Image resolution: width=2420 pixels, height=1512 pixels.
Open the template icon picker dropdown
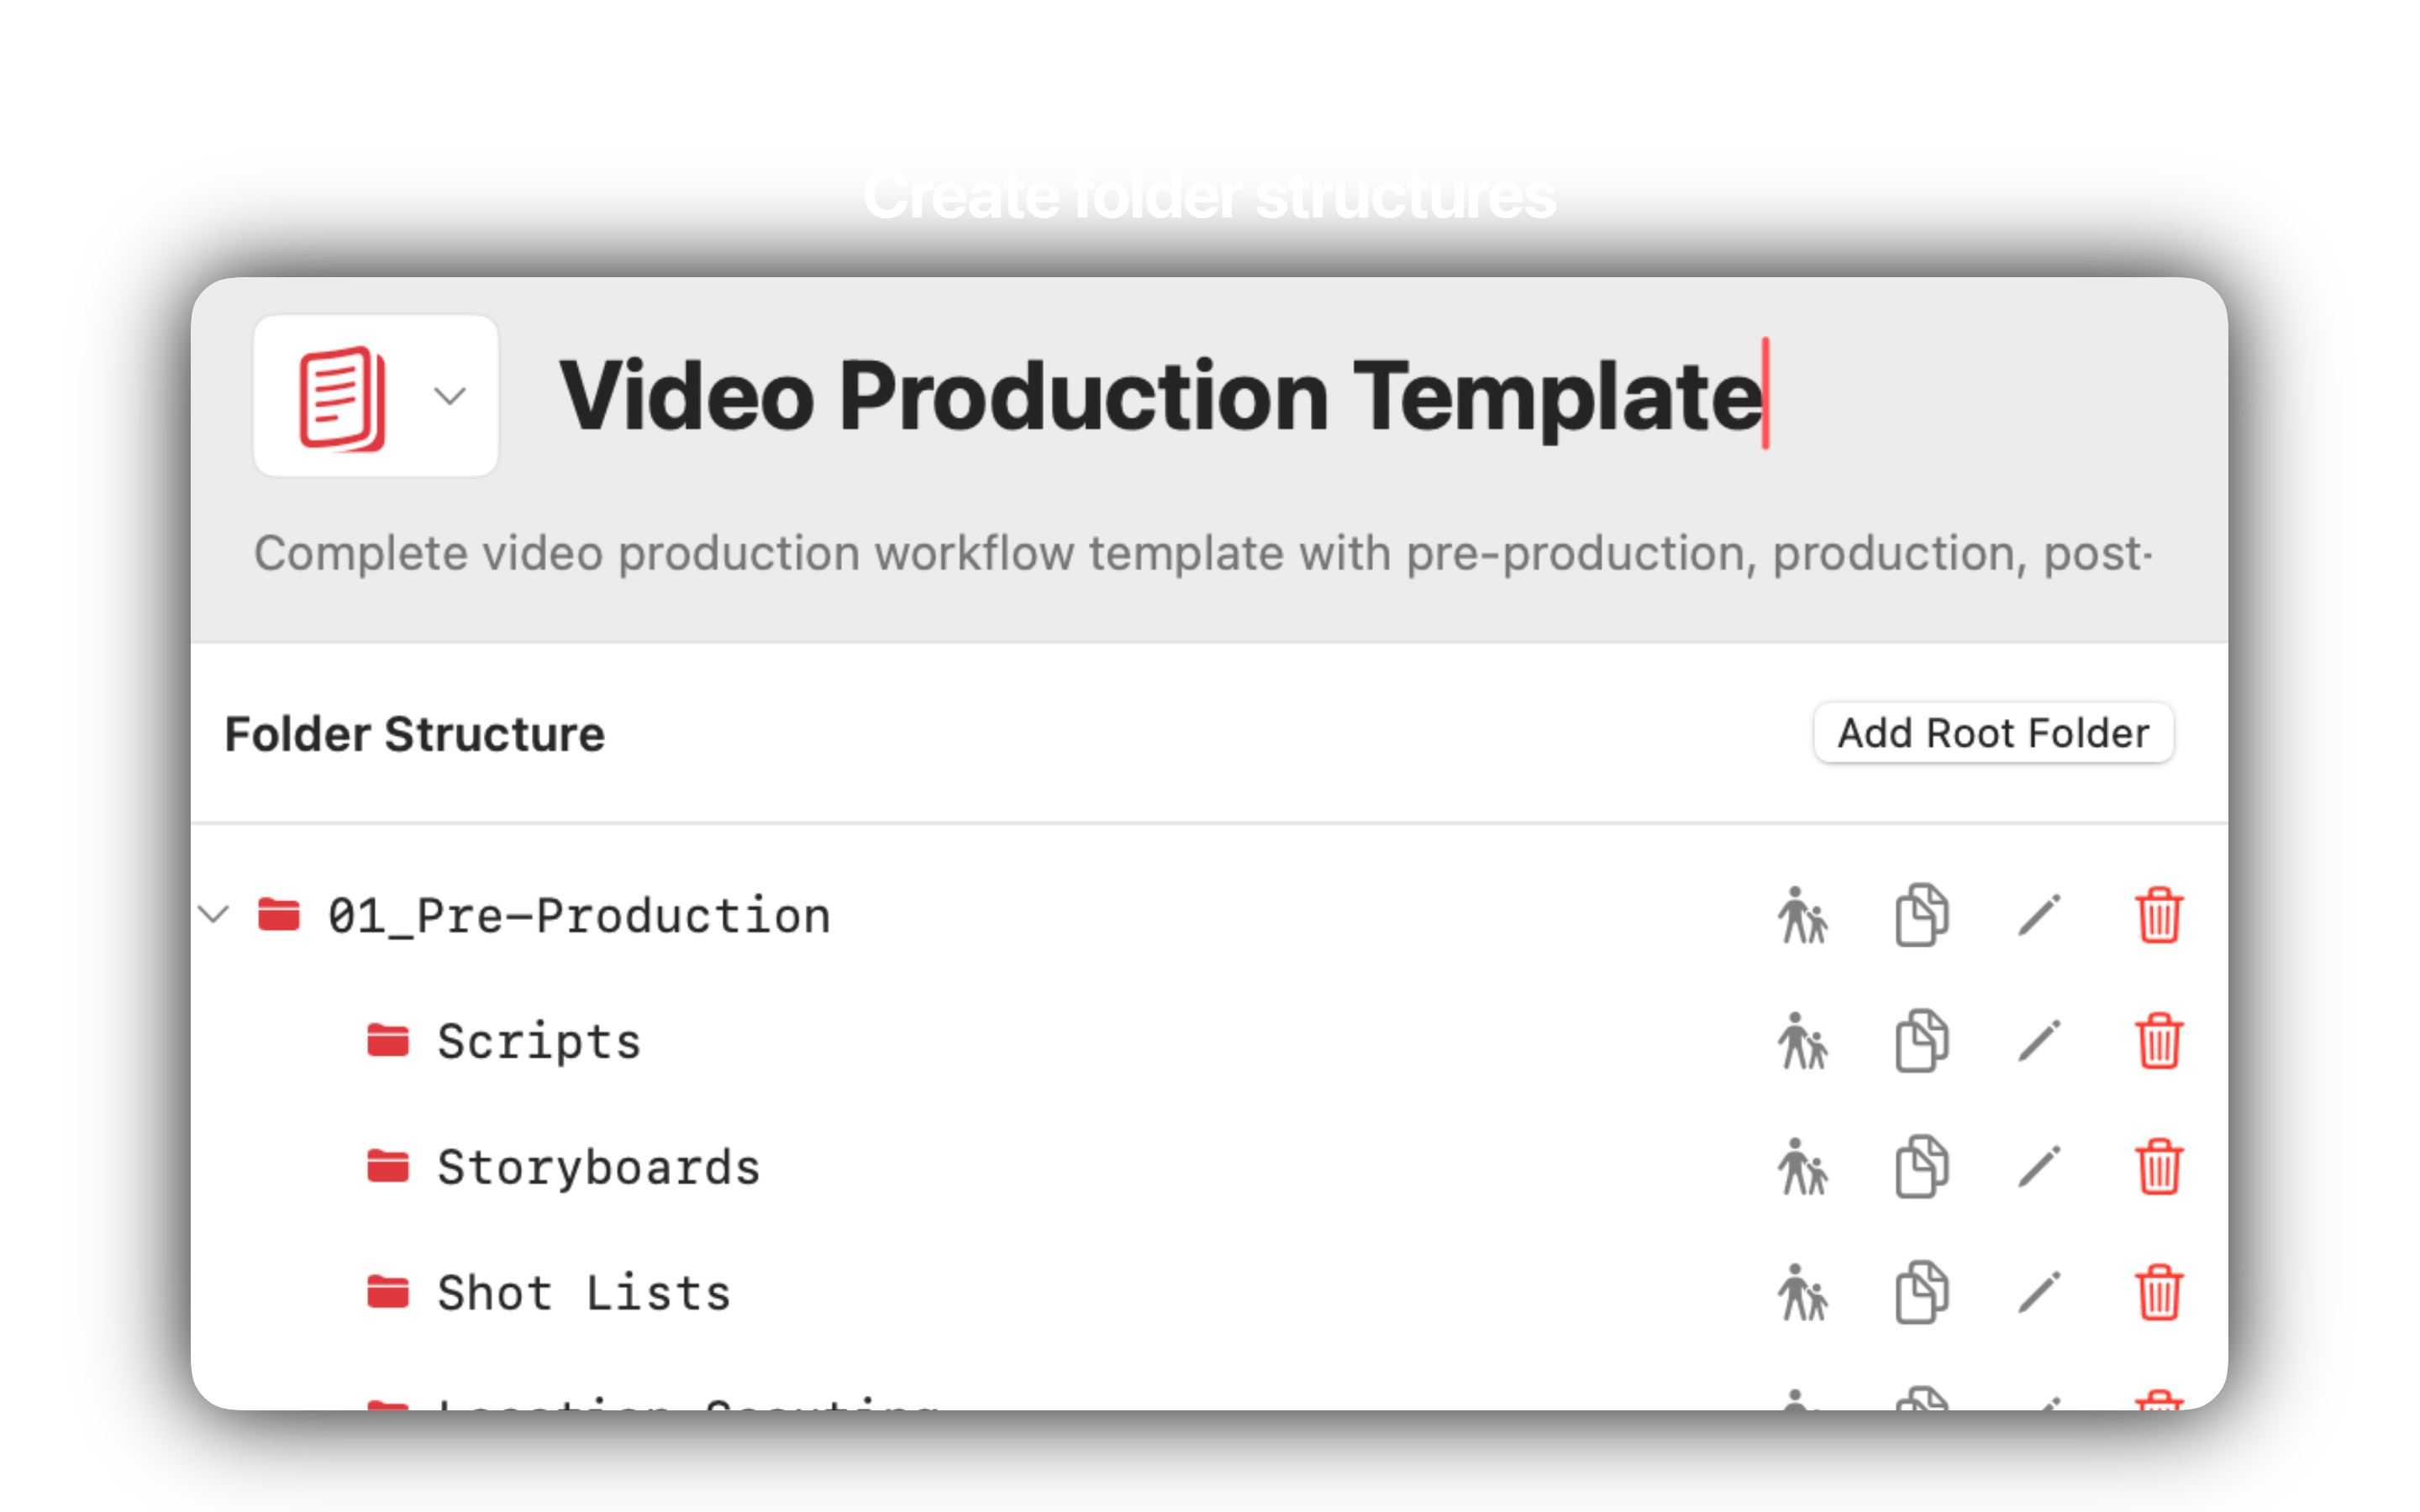[450, 396]
